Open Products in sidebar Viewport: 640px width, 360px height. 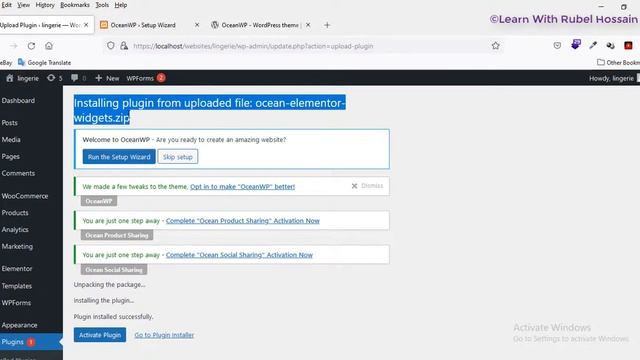(x=15, y=213)
